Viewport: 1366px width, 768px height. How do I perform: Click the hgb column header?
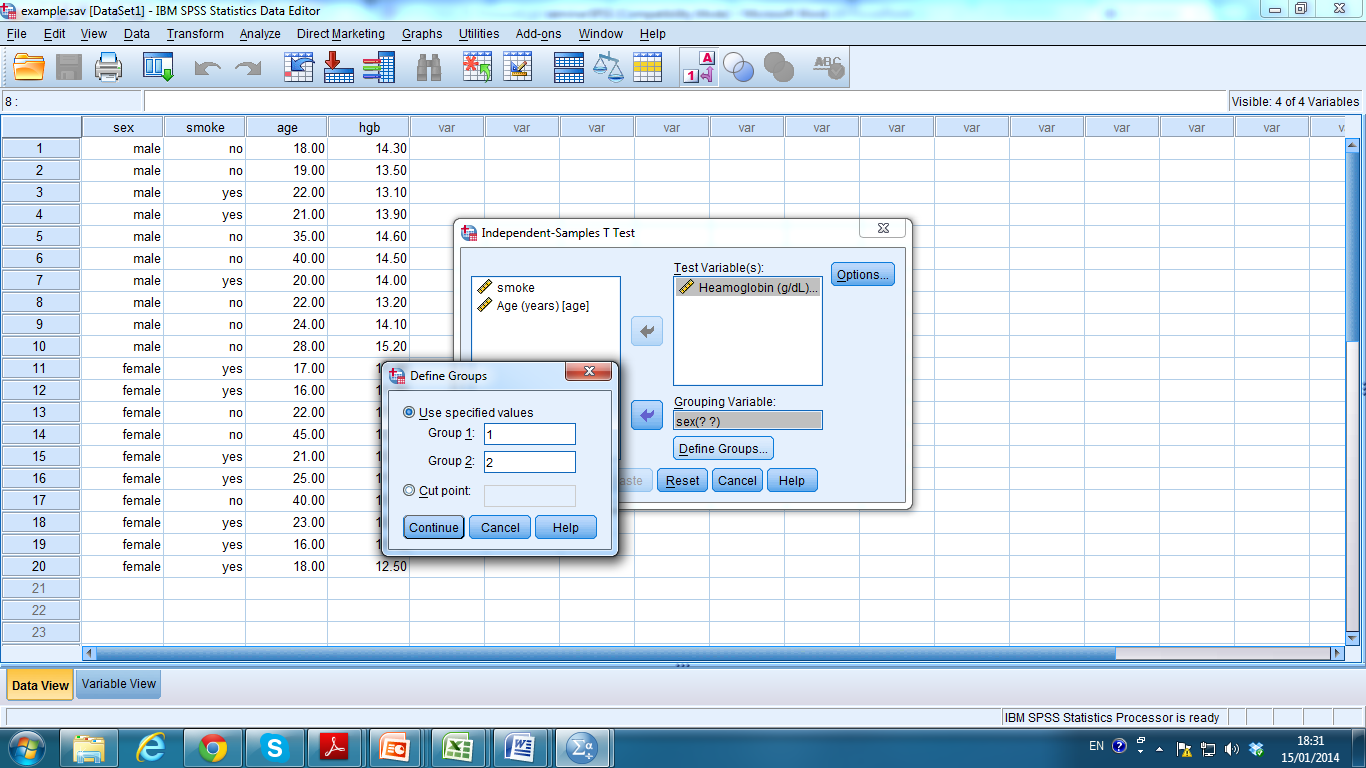(369, 127)
